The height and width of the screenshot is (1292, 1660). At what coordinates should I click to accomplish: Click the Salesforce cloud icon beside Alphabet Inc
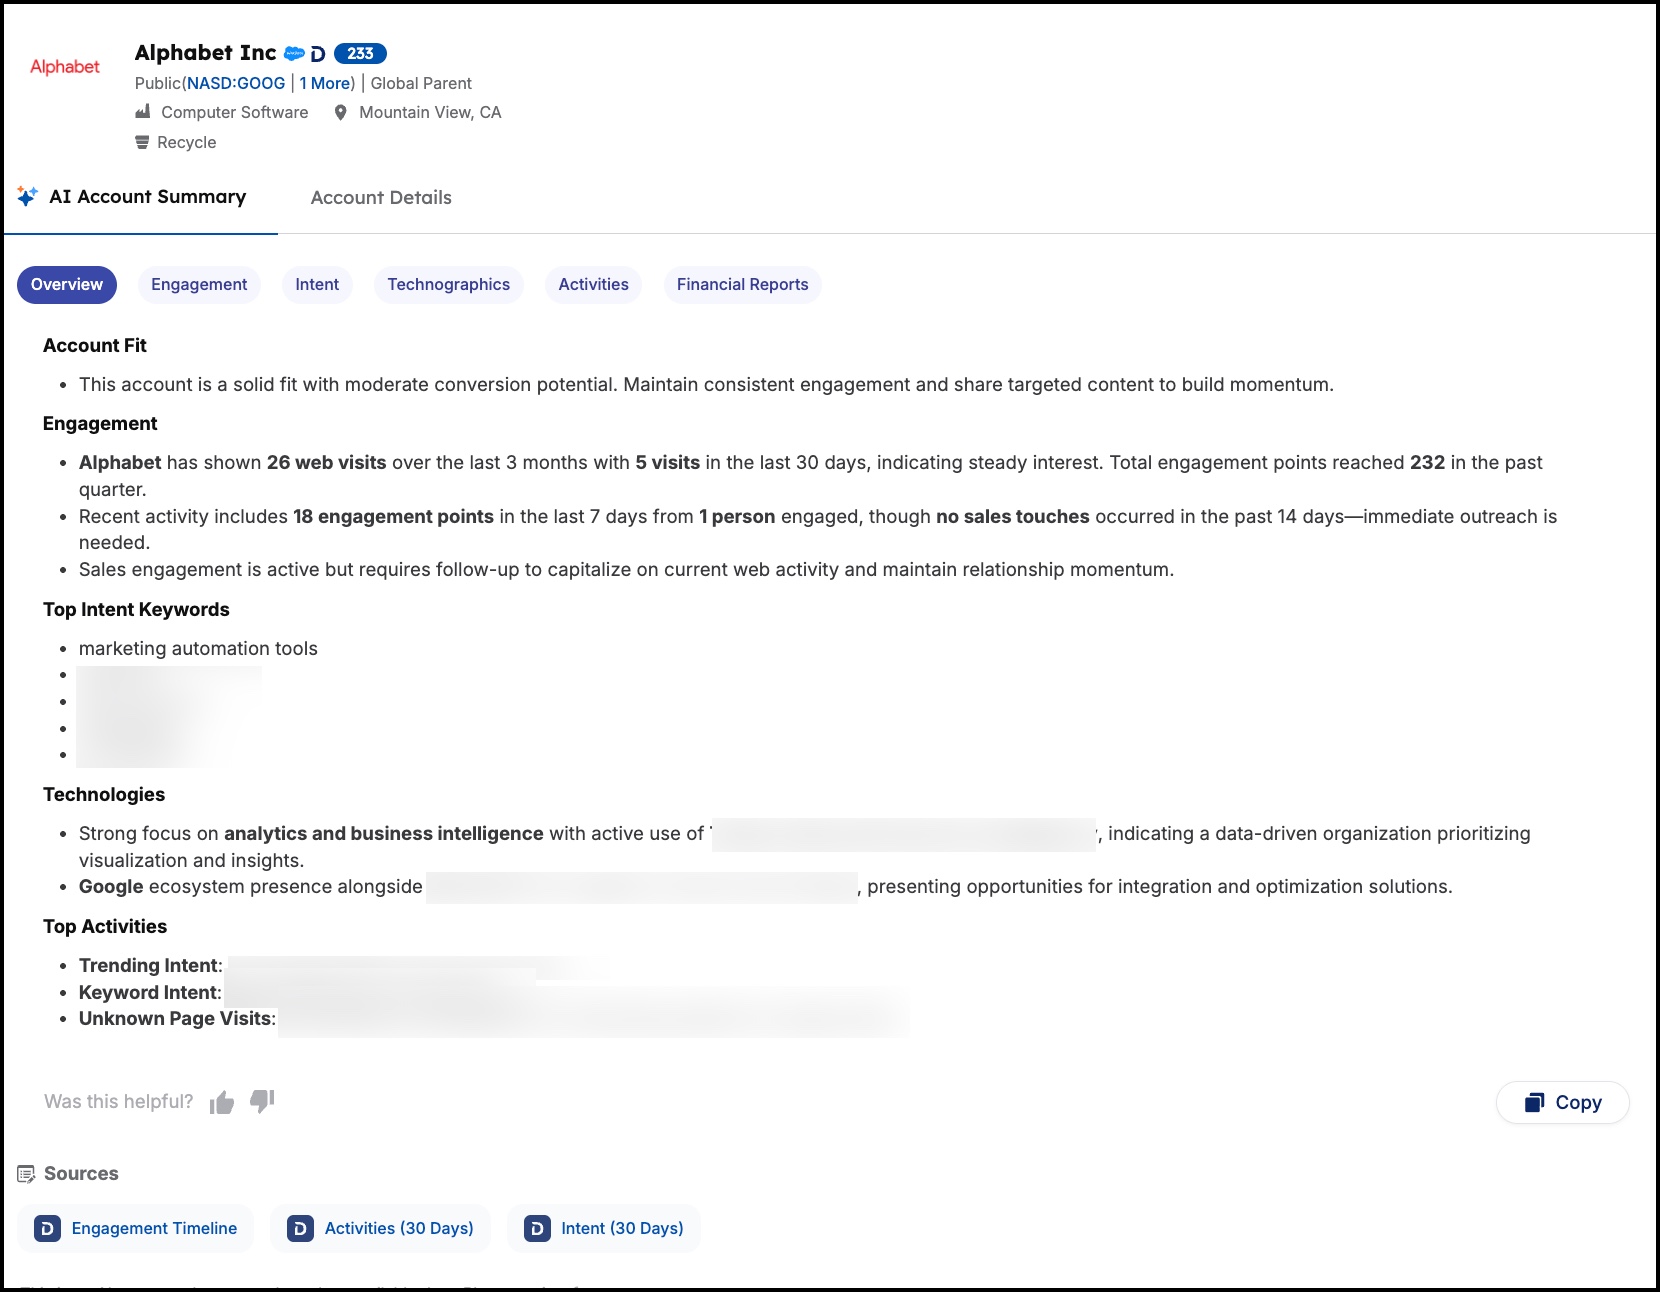coord(294,53)
